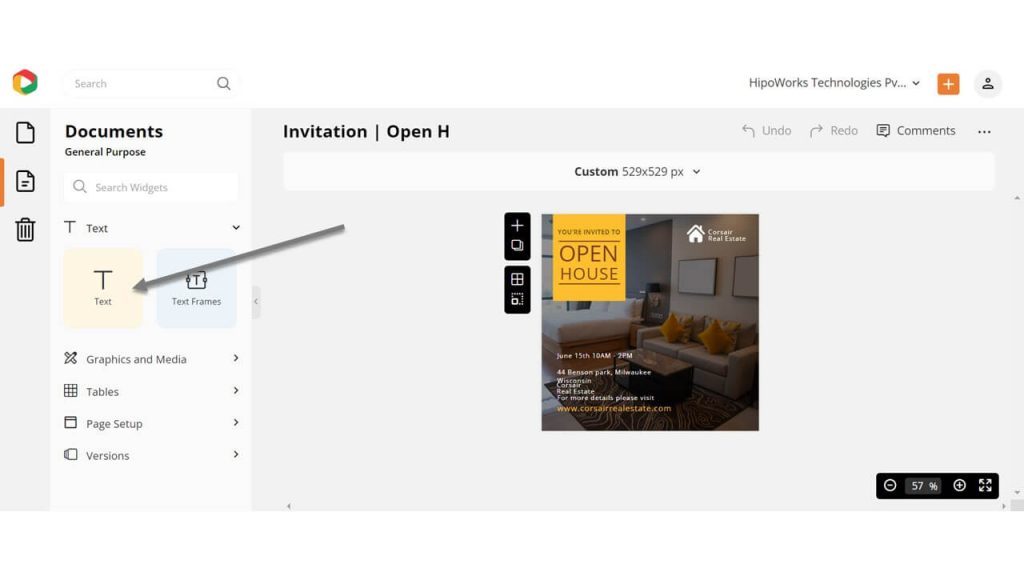The width and height of the screenshot is (1024, 576).
Task: Expand Graphics and Media section
Action: [x=152, y=359]
